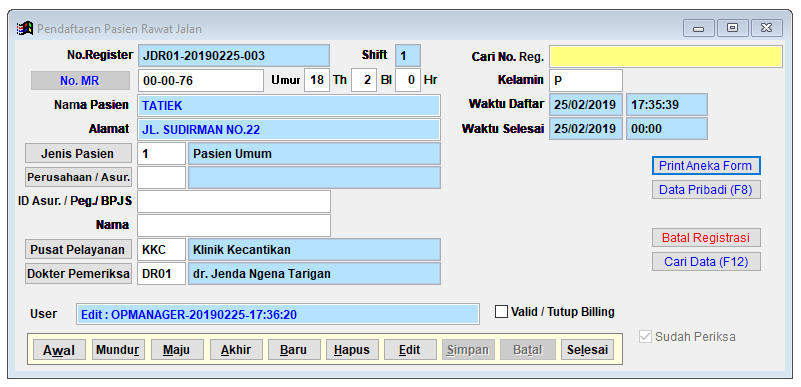The image size is (801, 387).
Task: Click the Edit button
Action: coord(410,350)
